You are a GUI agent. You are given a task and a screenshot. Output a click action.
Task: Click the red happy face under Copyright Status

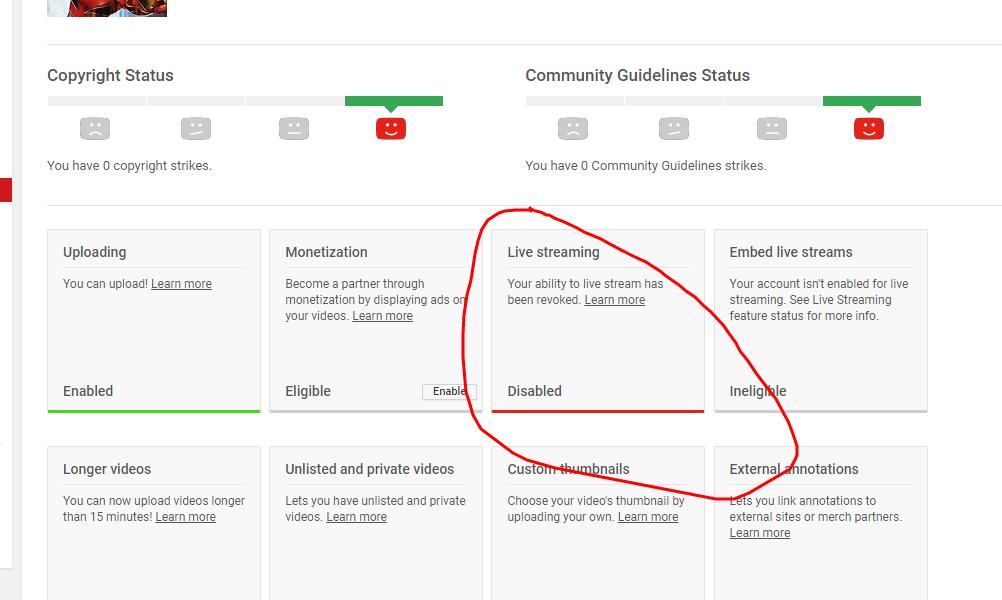pyautogui.click(x=390, y=128)
